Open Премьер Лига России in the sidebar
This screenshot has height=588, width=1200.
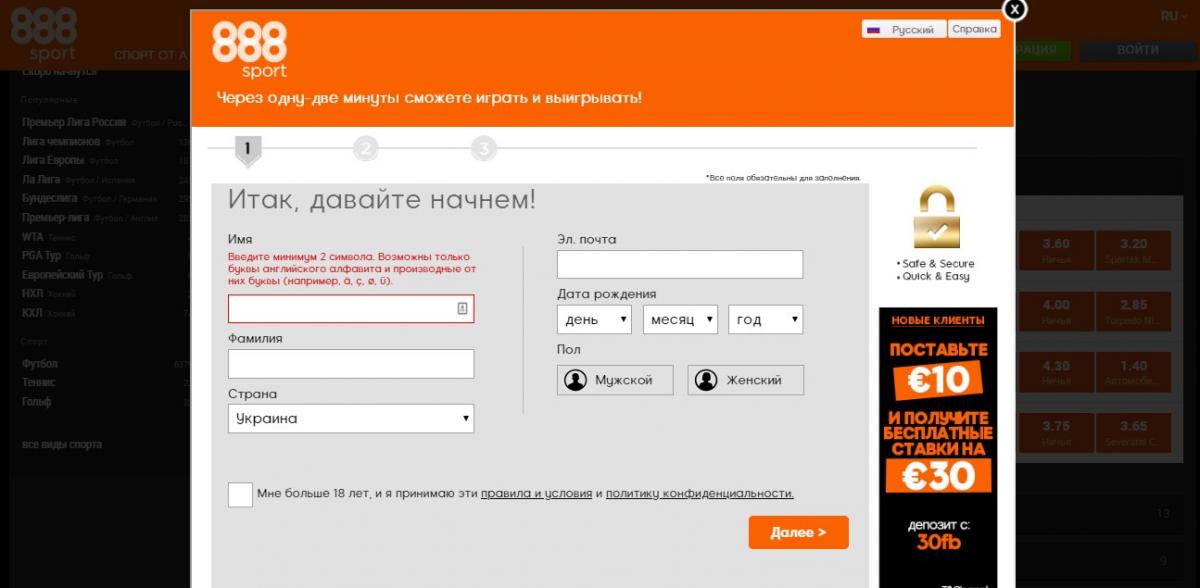[x=74, y=122]
